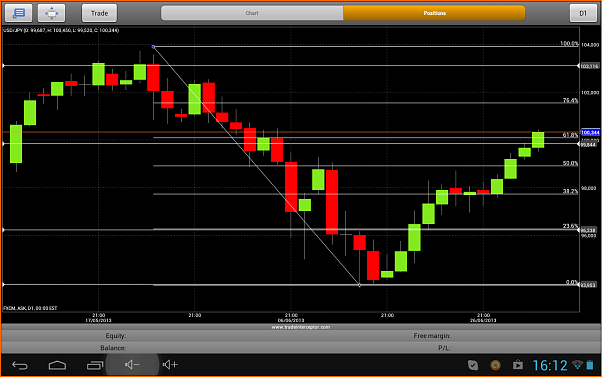Image resolution: width=602 pixels, height=377 pixels.
Task: Tap the Android home icon
Action: pos(57,365)
